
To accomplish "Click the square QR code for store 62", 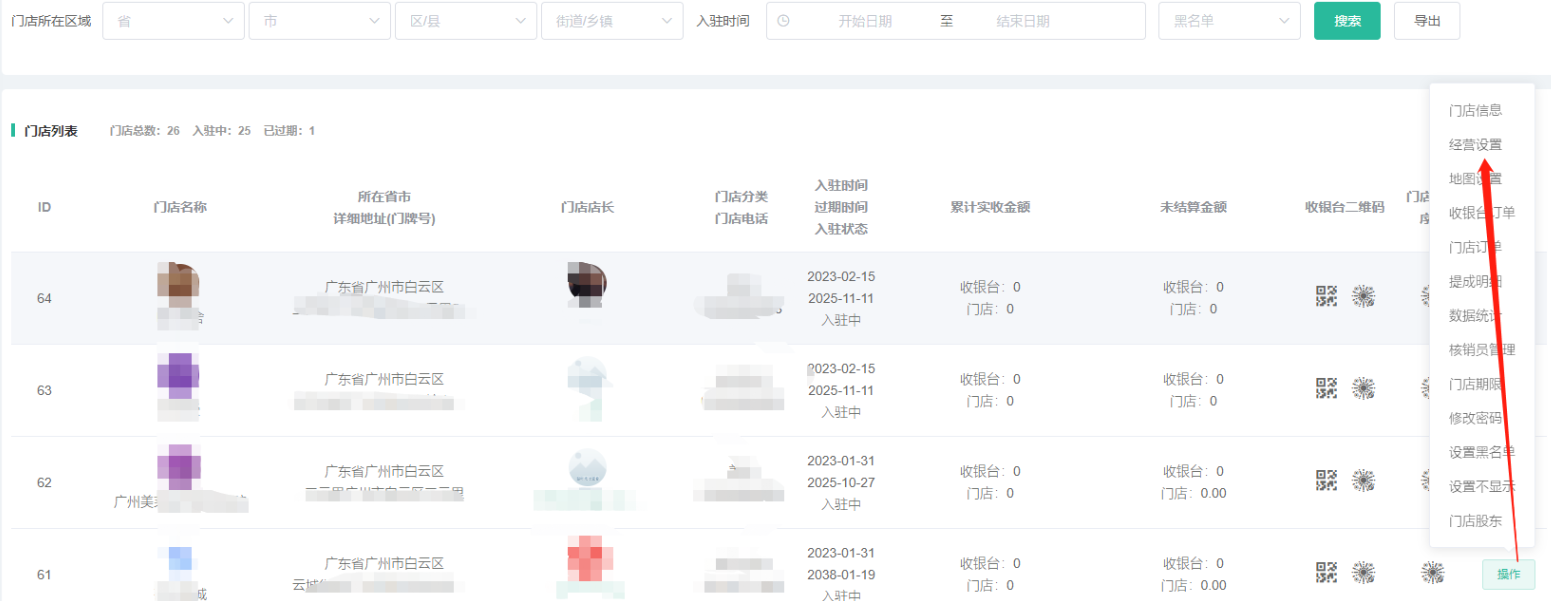I will pos(1326,480).
